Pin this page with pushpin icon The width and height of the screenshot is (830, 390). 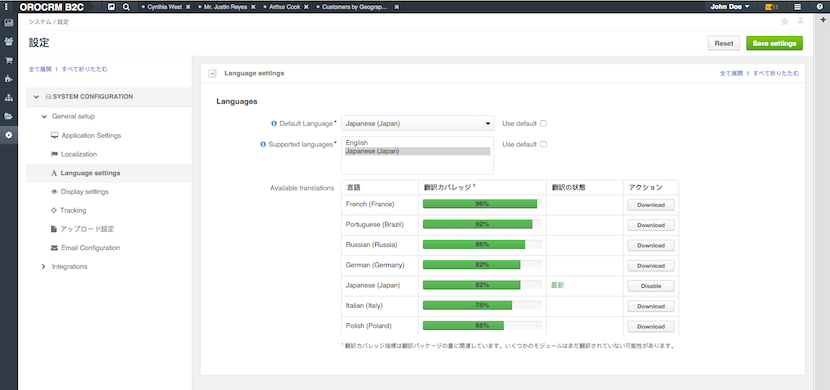pyautogui.click(x=800, y=21)
